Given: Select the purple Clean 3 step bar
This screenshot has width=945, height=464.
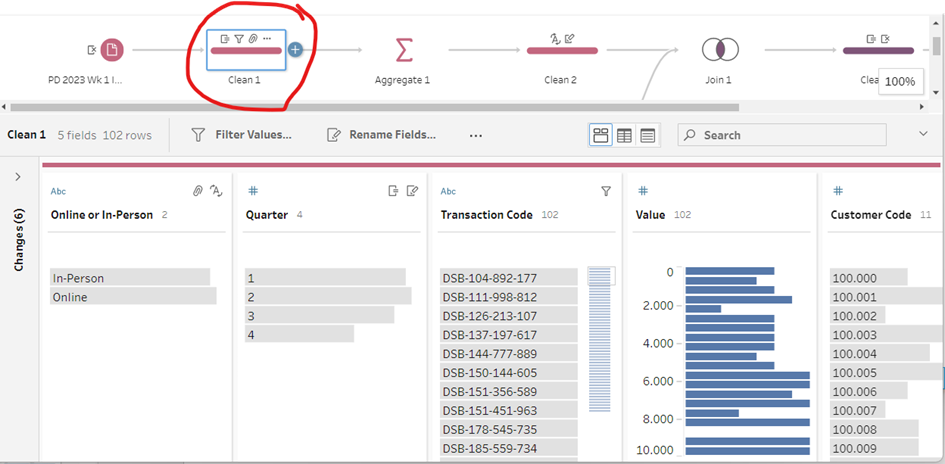Looking at the screenshot, I should coord(878,51).
